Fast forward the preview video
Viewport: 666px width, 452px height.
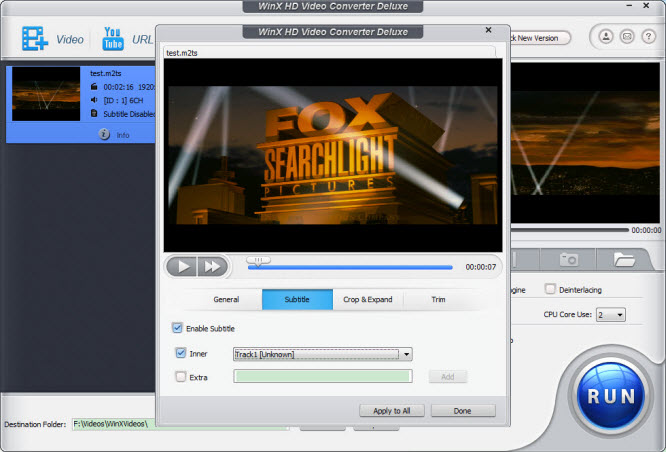click(212, 267)
